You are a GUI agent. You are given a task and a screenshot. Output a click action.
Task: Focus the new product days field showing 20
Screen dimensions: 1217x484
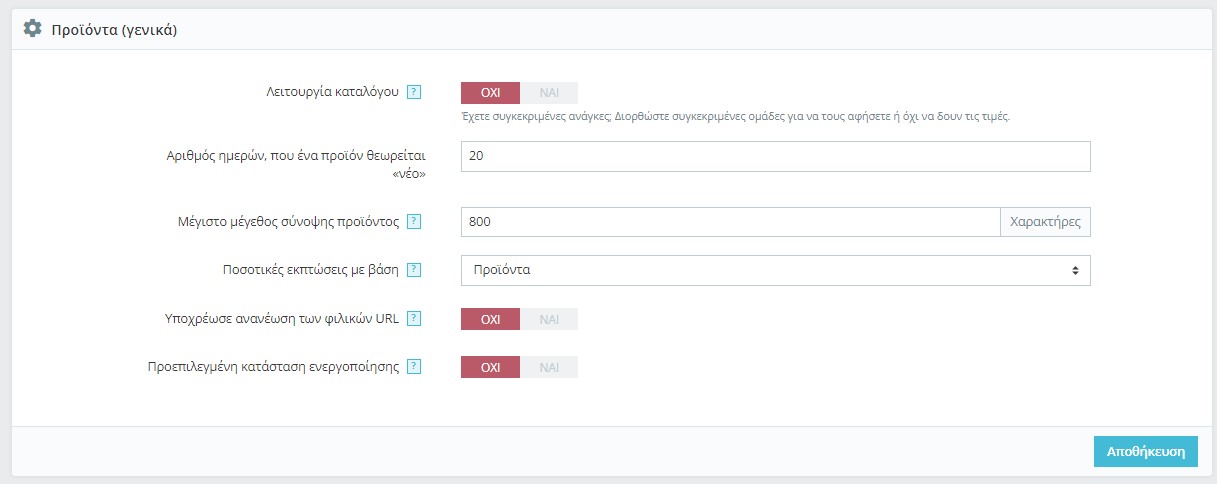[775, 156]
